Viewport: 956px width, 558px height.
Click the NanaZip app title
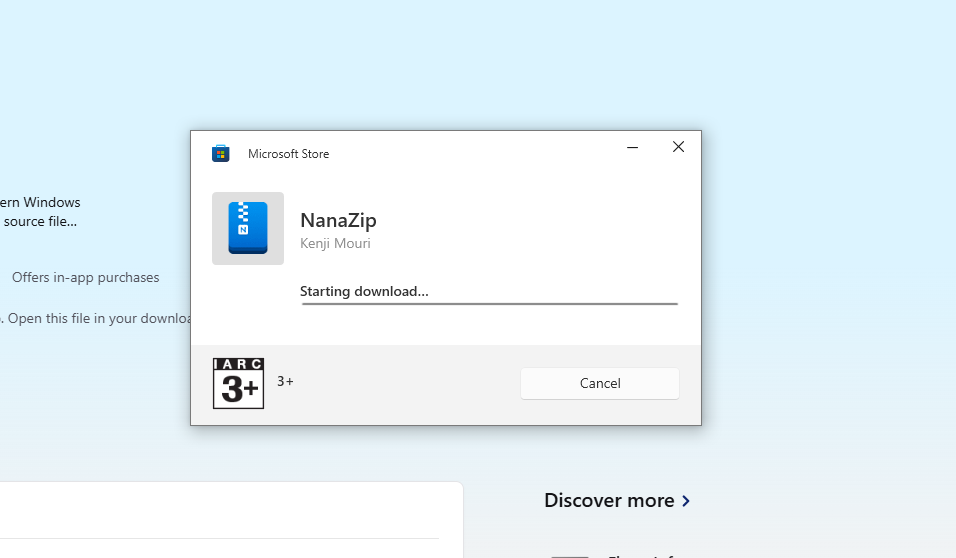coord(338,220)
